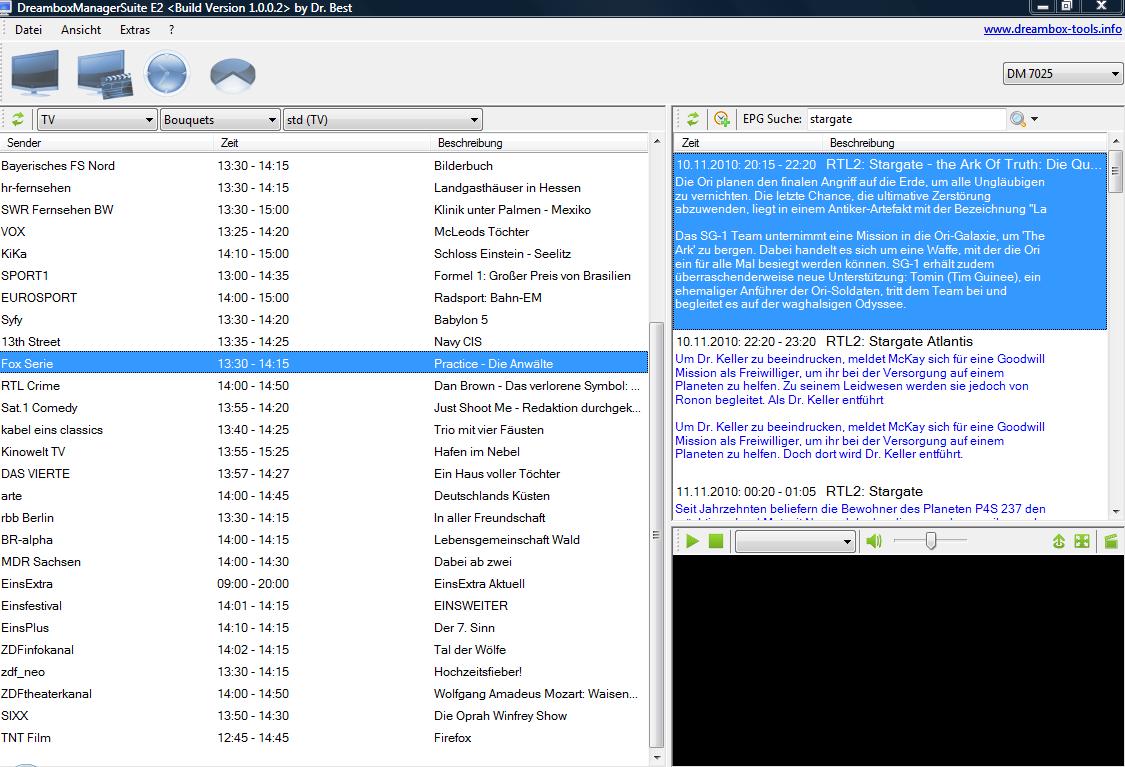Screen dimensions: 1125x767
Task: Open the TV view monitor icon
Action: coord(35,73)
